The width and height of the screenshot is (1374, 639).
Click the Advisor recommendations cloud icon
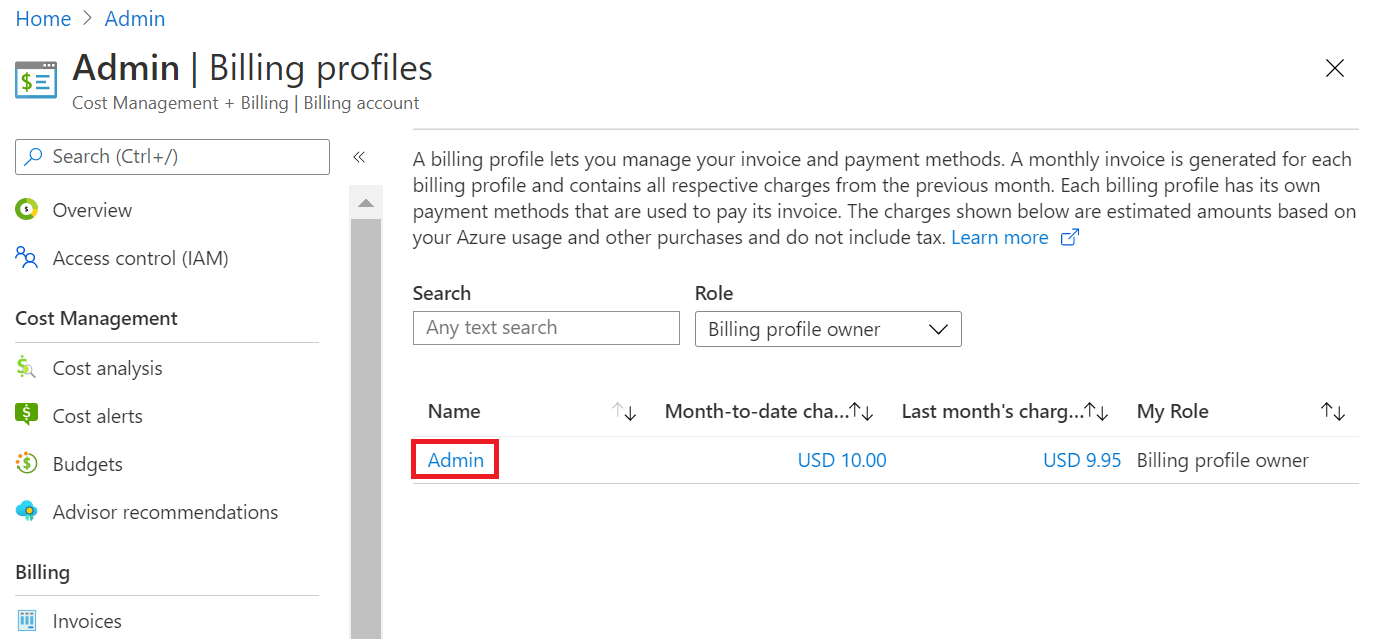pos(27,511)
